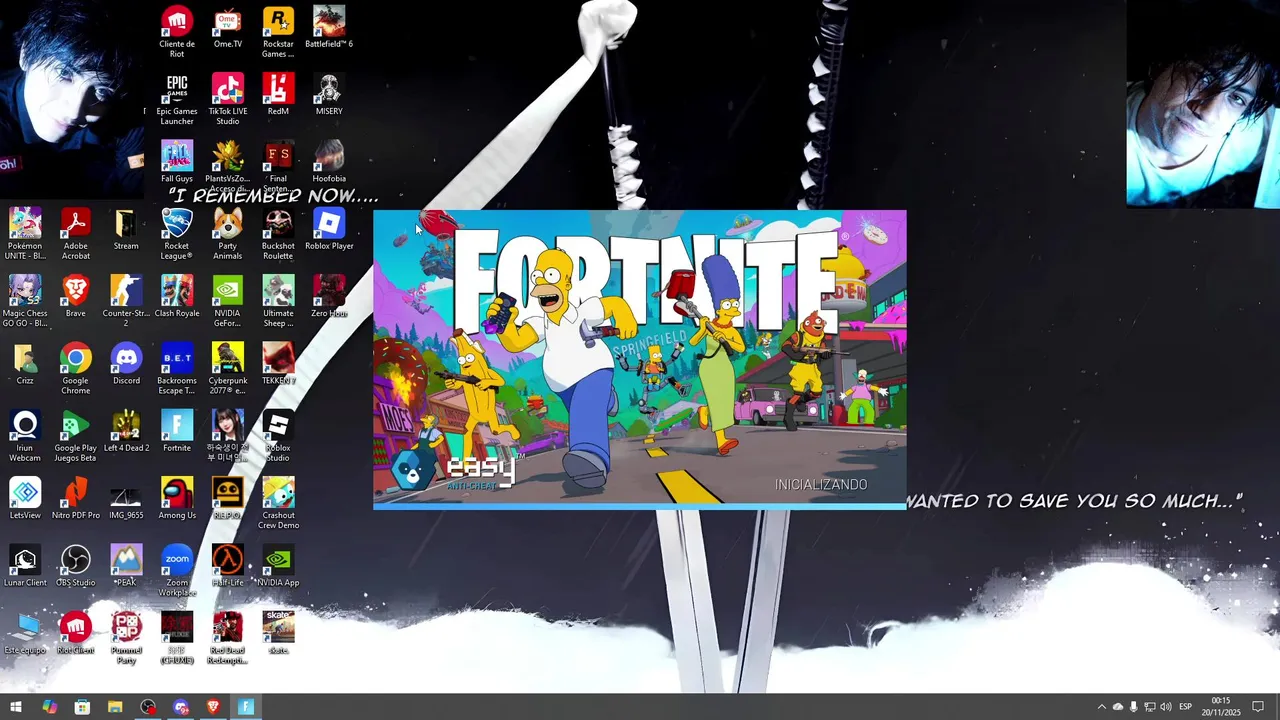Open the NVIDIA App shortcut

pos(278,565)
